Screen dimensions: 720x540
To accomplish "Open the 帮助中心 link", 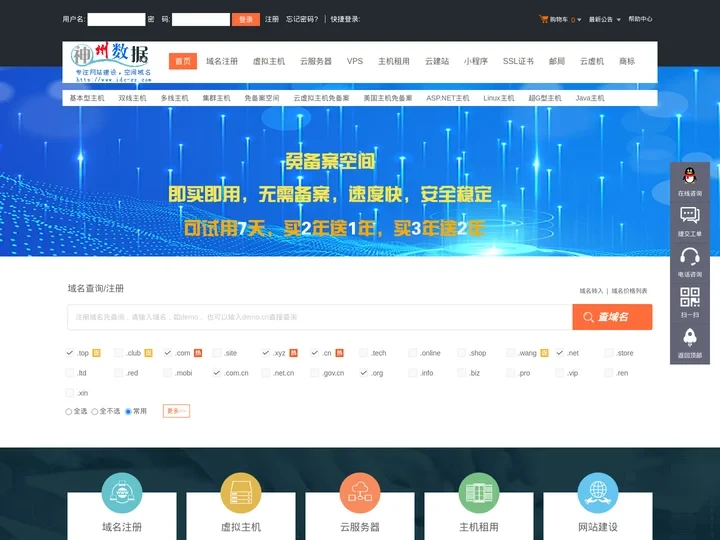I will click(640, 19).
